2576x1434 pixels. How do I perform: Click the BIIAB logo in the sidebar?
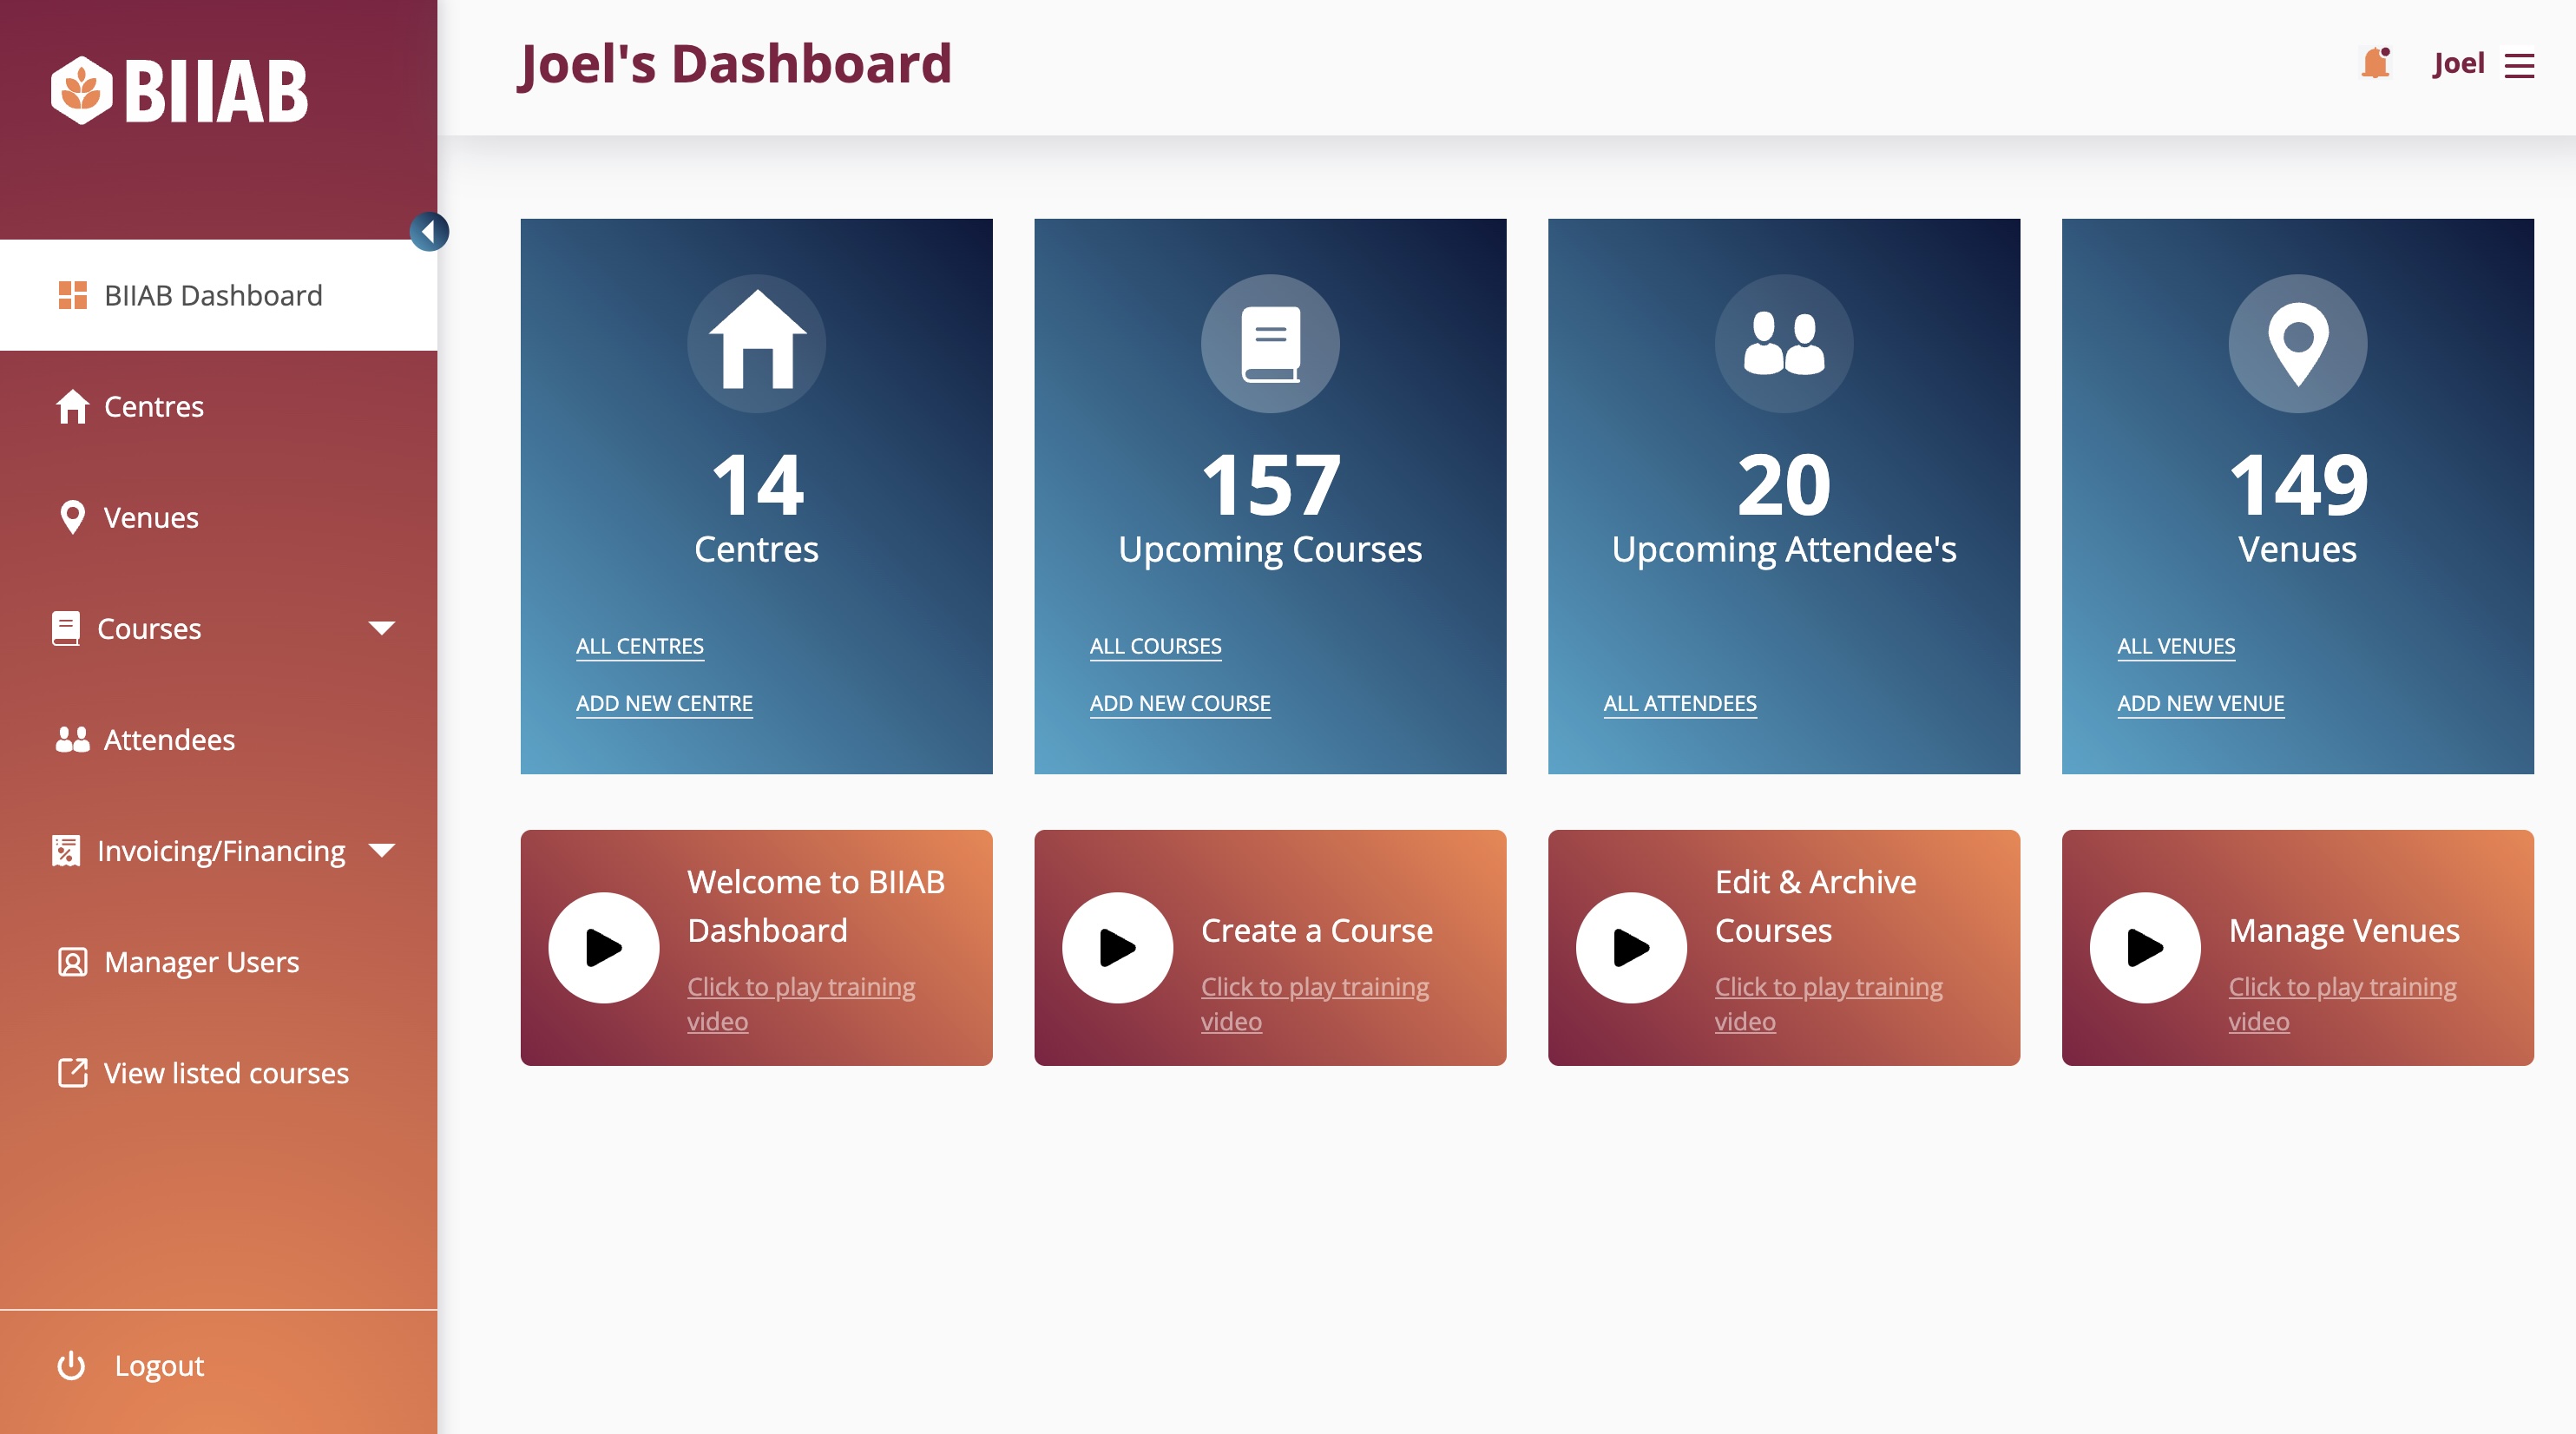(180, 91)
